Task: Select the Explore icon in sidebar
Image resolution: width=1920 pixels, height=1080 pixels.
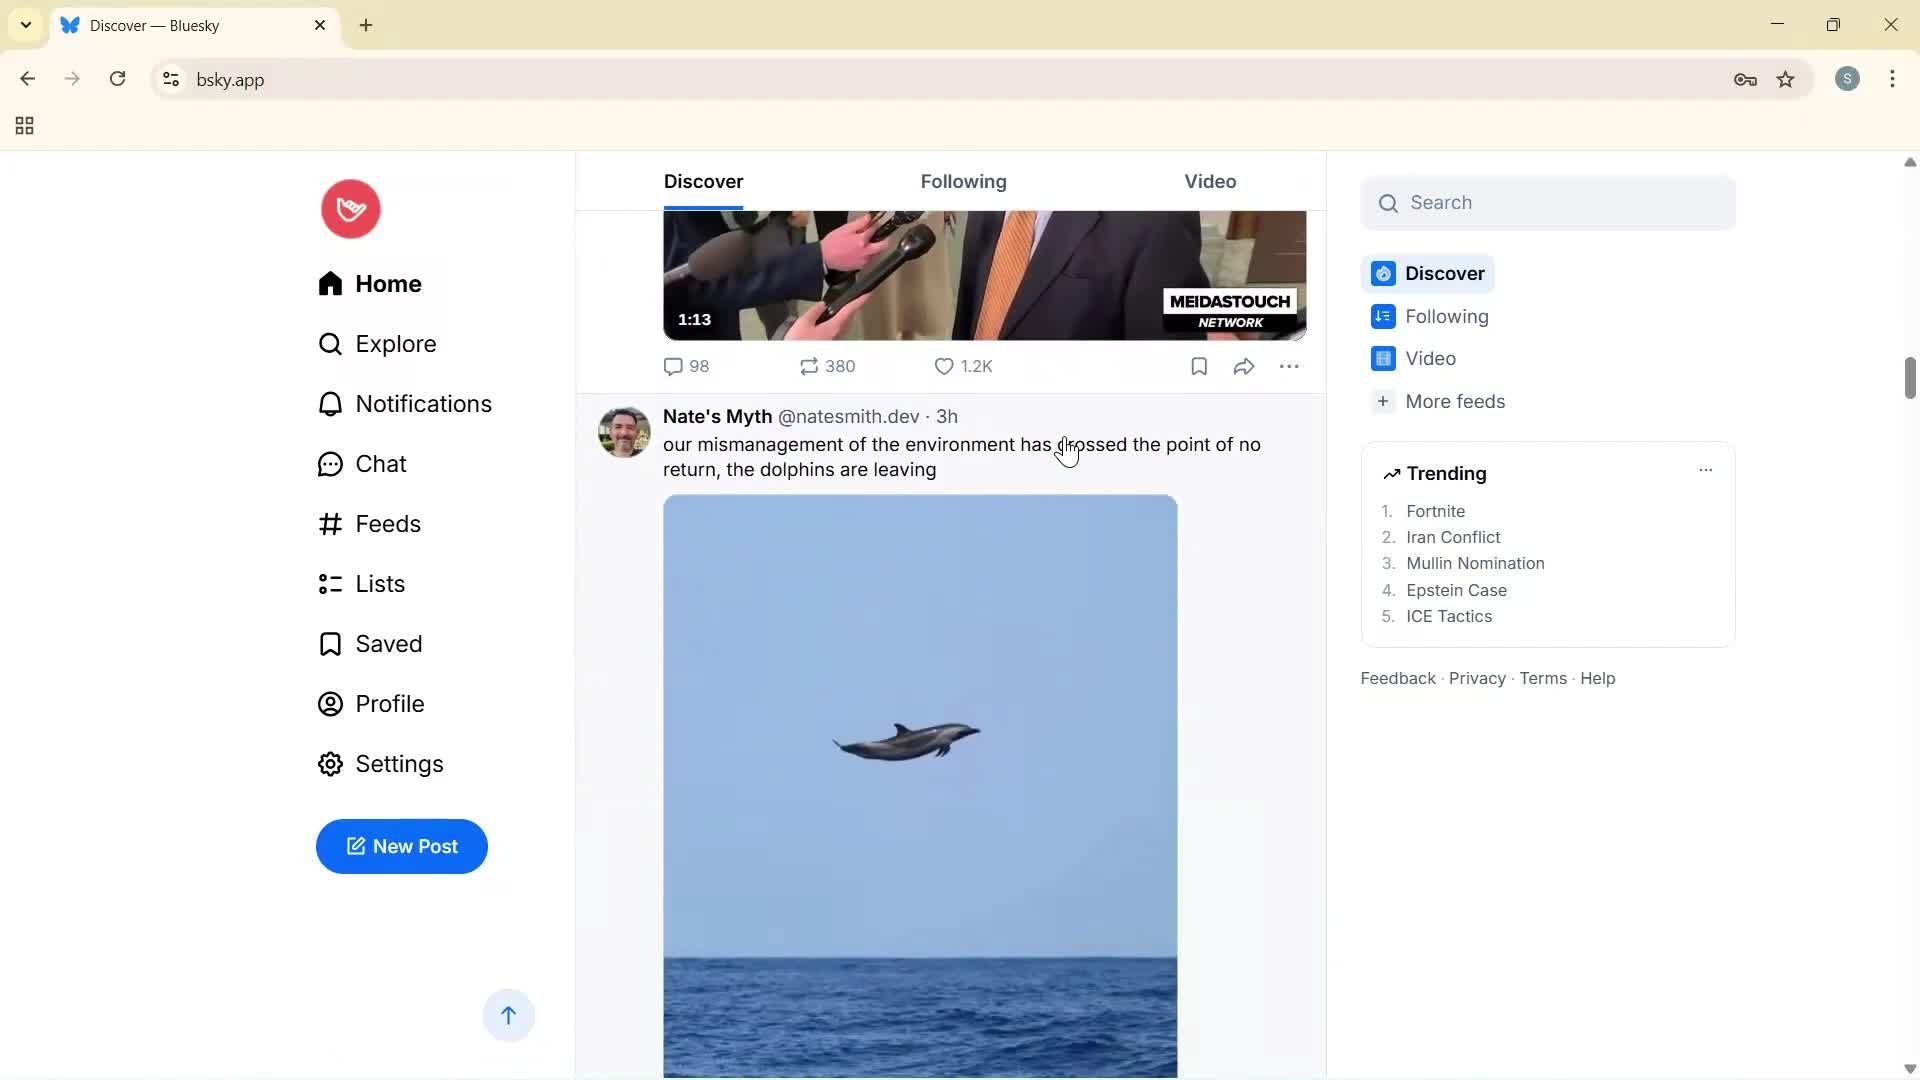Action: tap(330, 344)
